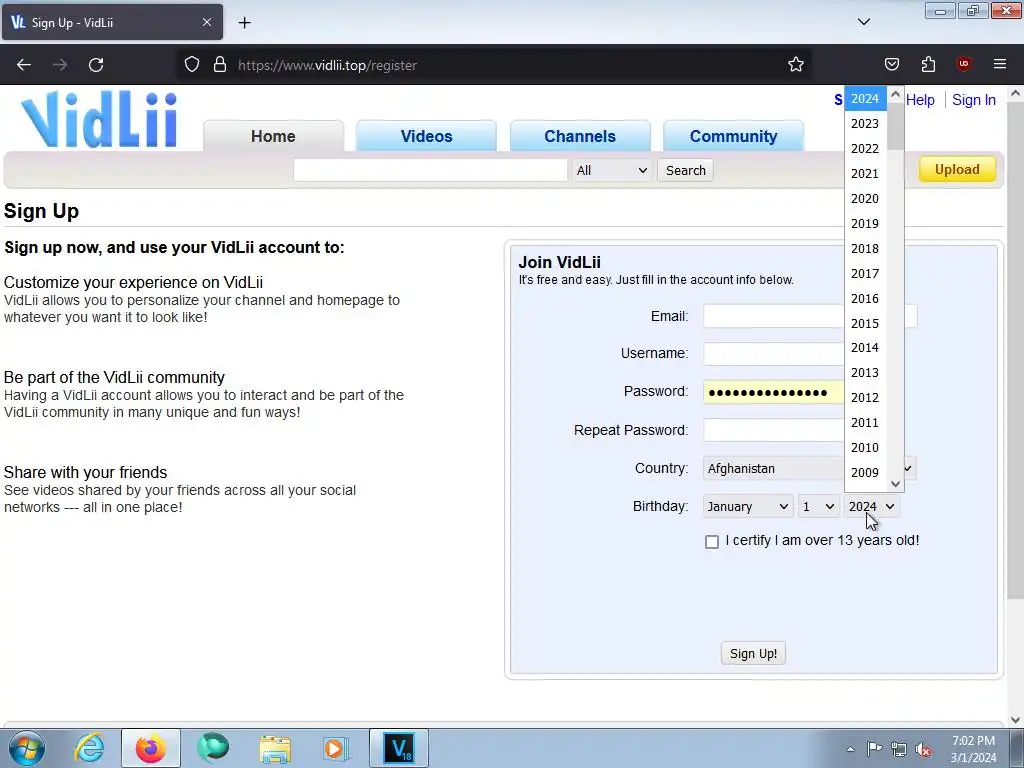Open the Community tab

733,136
